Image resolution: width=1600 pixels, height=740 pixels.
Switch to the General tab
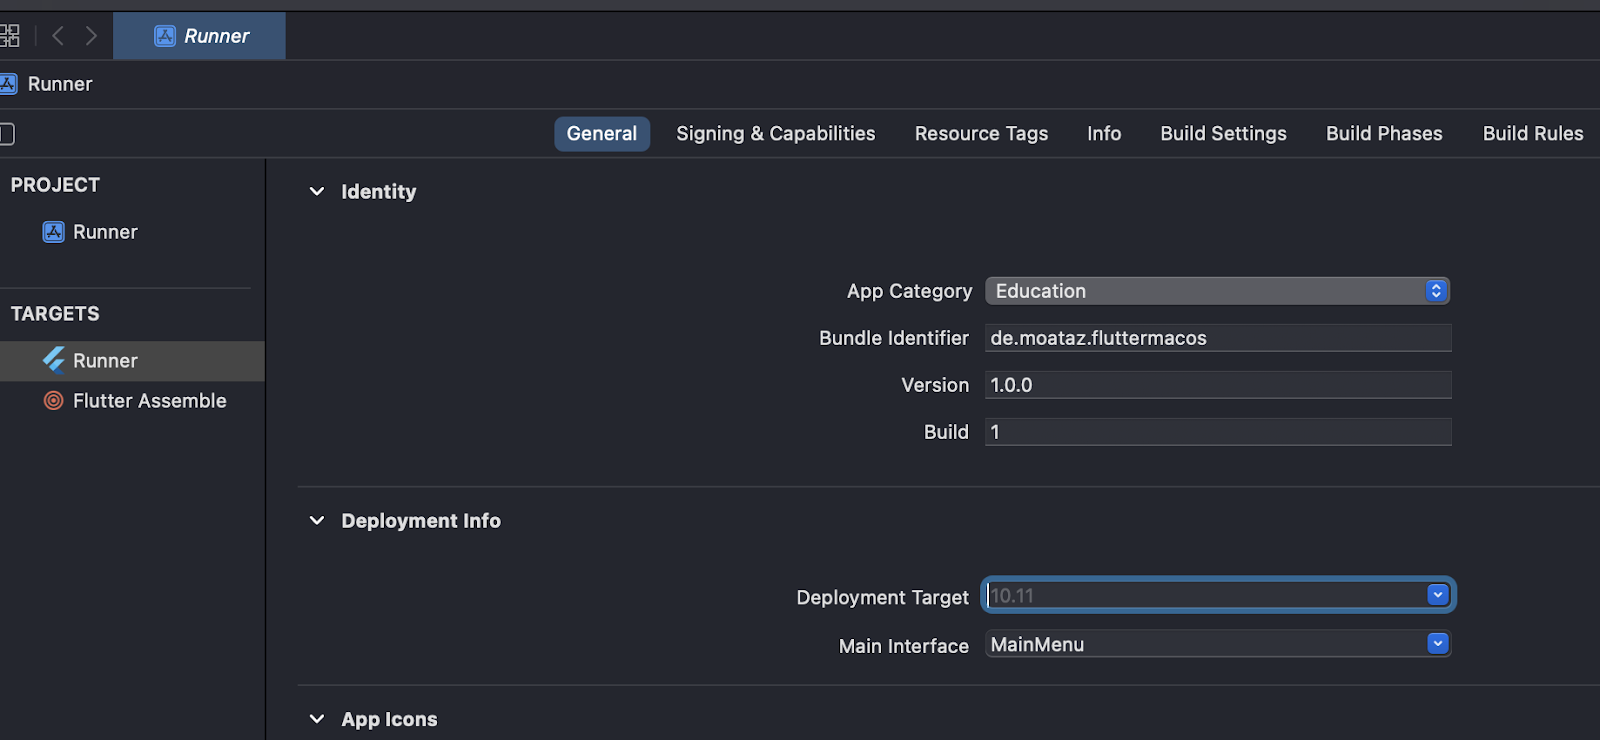602,134
